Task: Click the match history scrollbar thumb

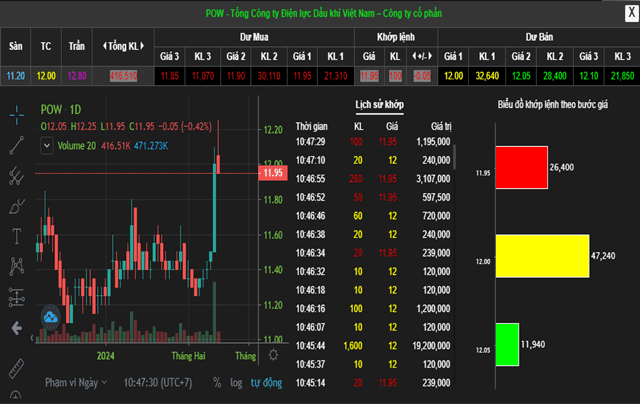Action: pos(454,157)
